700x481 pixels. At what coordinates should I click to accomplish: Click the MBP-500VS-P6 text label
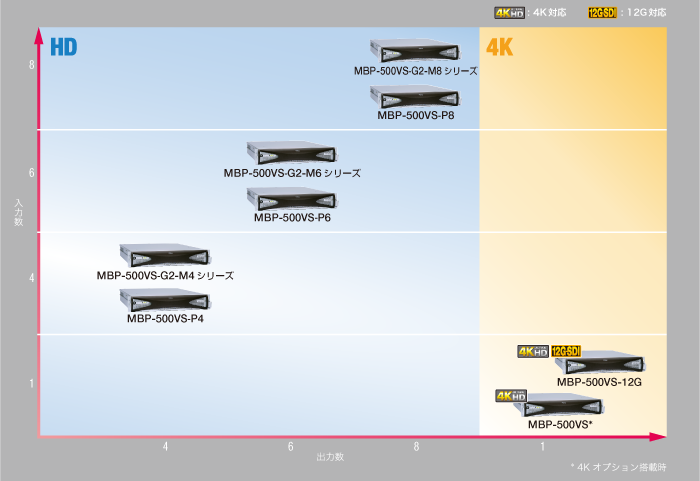[292, 217]
